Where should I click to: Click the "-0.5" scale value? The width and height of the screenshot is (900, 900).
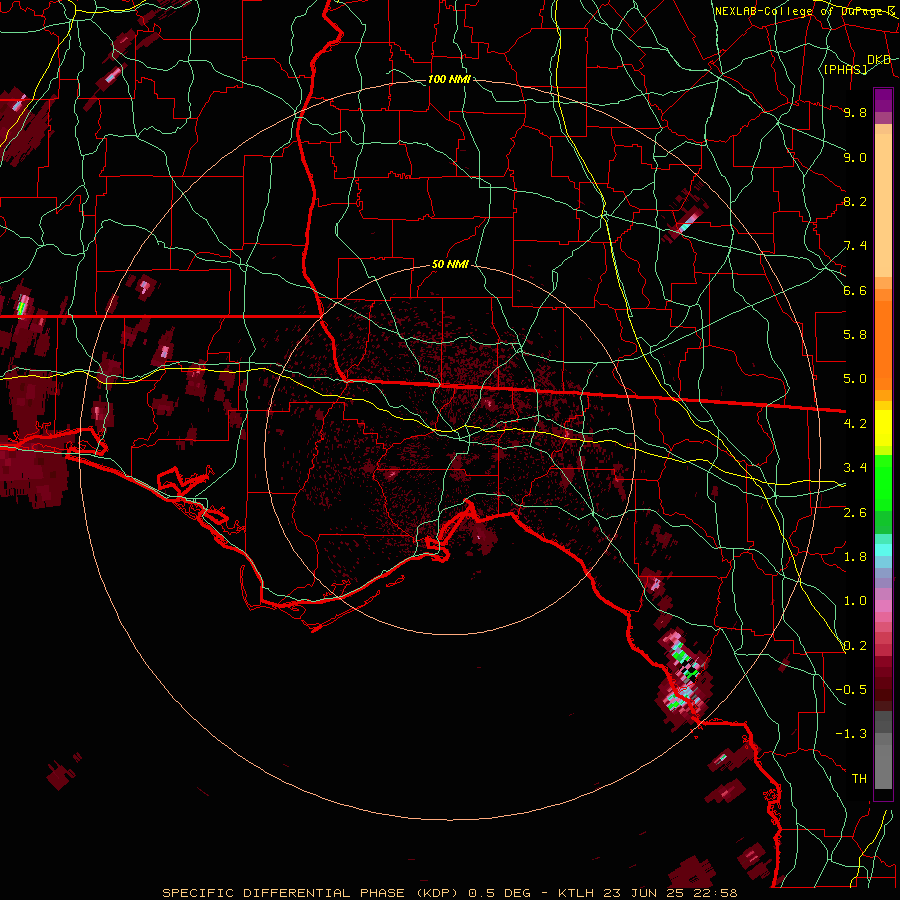(x=851, y=690)
